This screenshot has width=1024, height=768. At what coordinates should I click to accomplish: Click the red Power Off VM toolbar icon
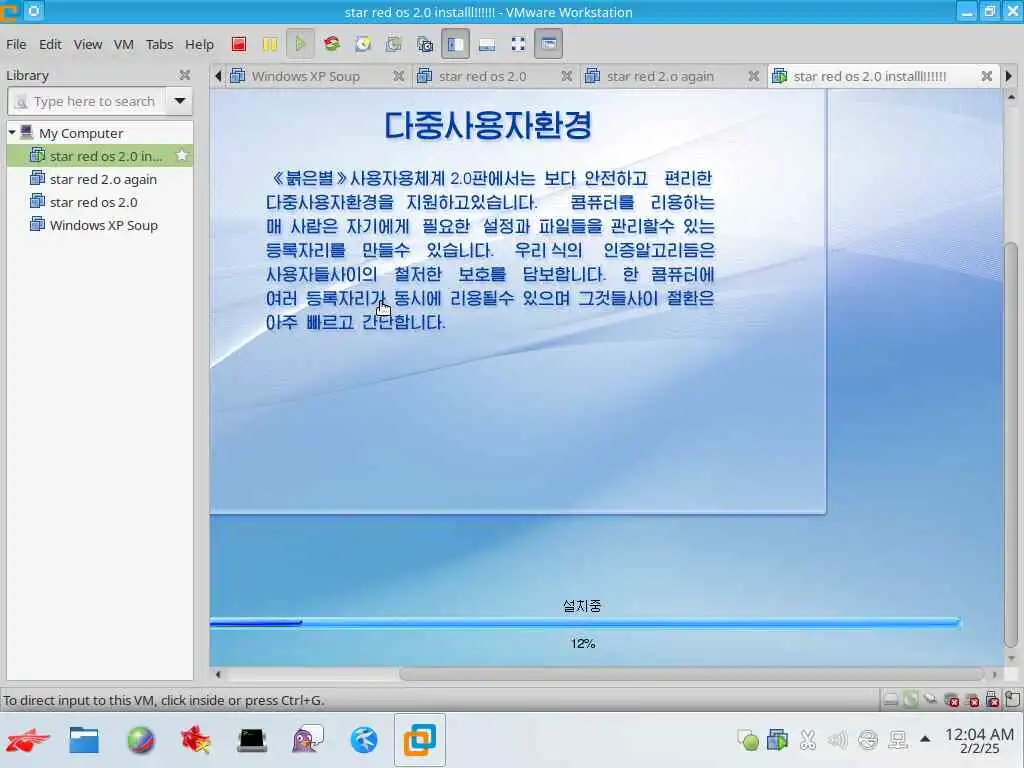coord(239,44)
